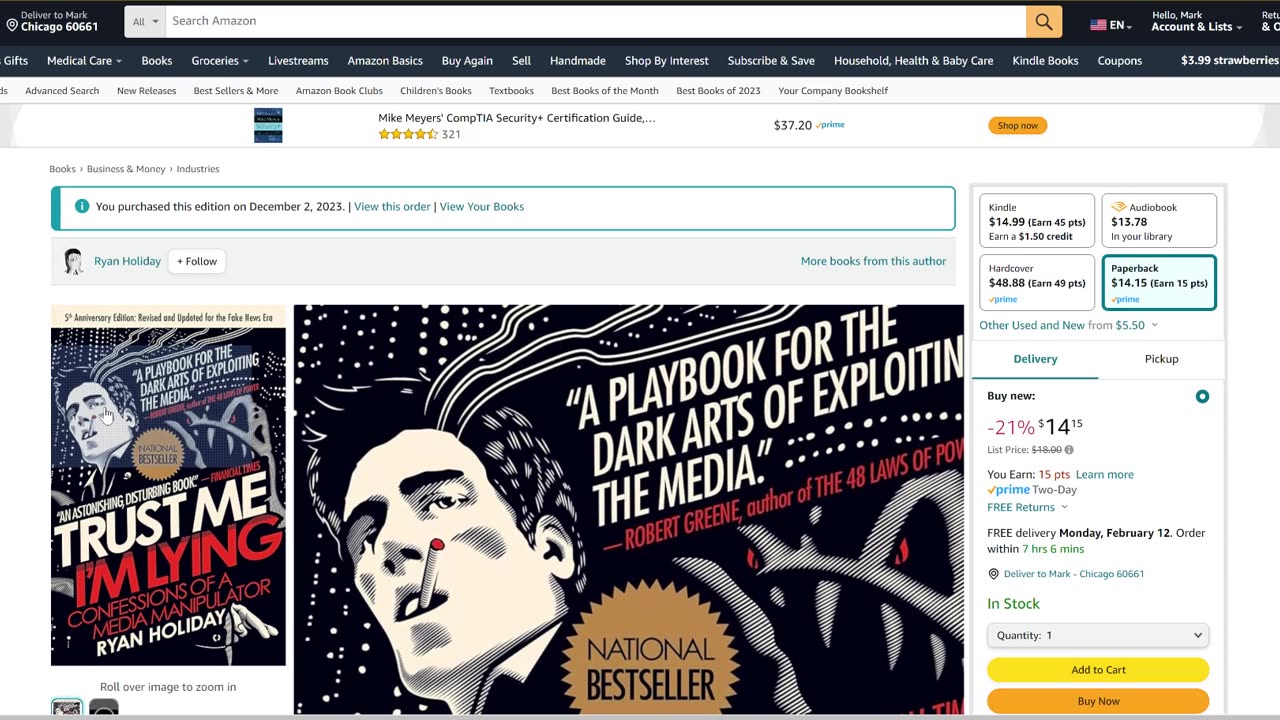Click the orange search magnifier icon
Viewport: 1280px width, 720px height.
click(1044, 21)
